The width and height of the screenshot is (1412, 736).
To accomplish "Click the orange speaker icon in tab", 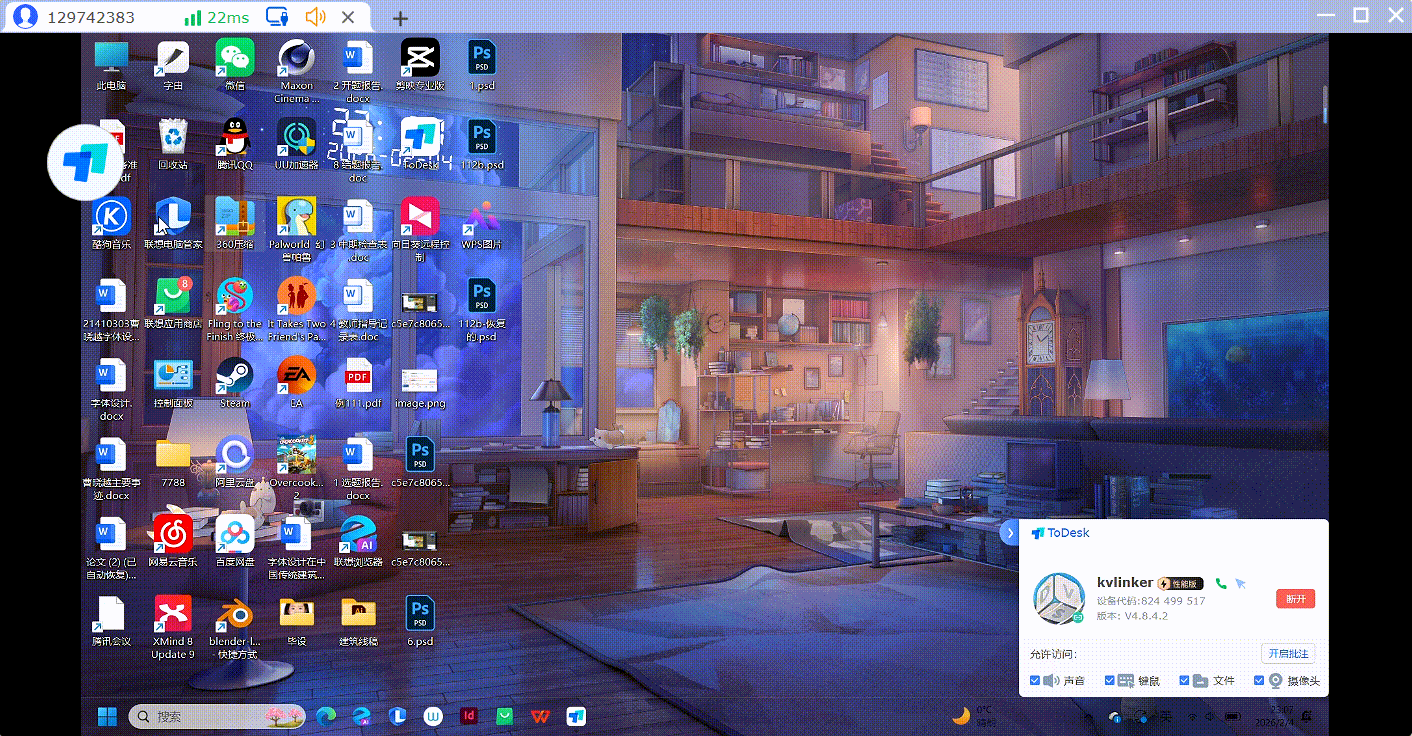I will [315, 17].
